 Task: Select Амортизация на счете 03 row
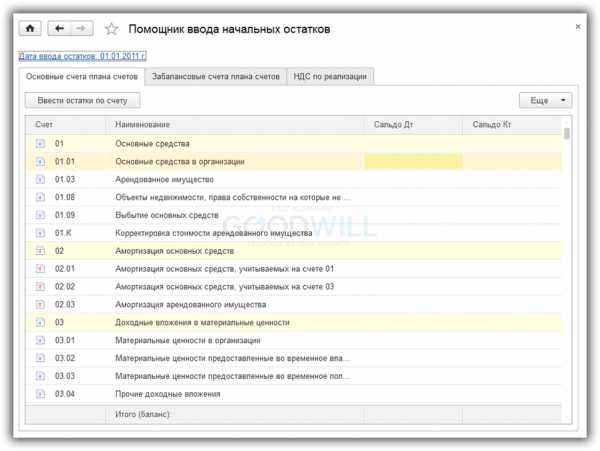pos(293,287)
